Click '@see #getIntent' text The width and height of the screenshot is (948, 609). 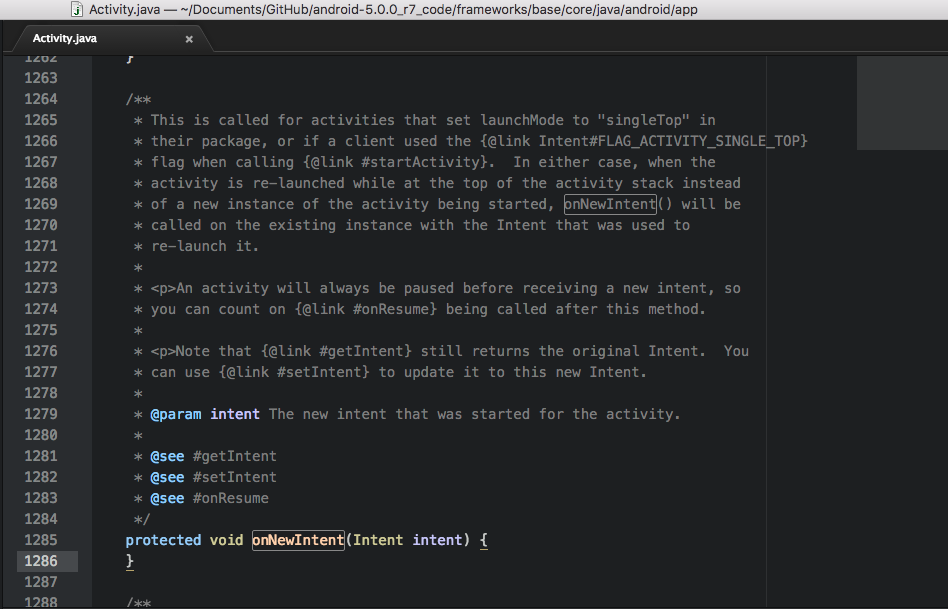213,457
